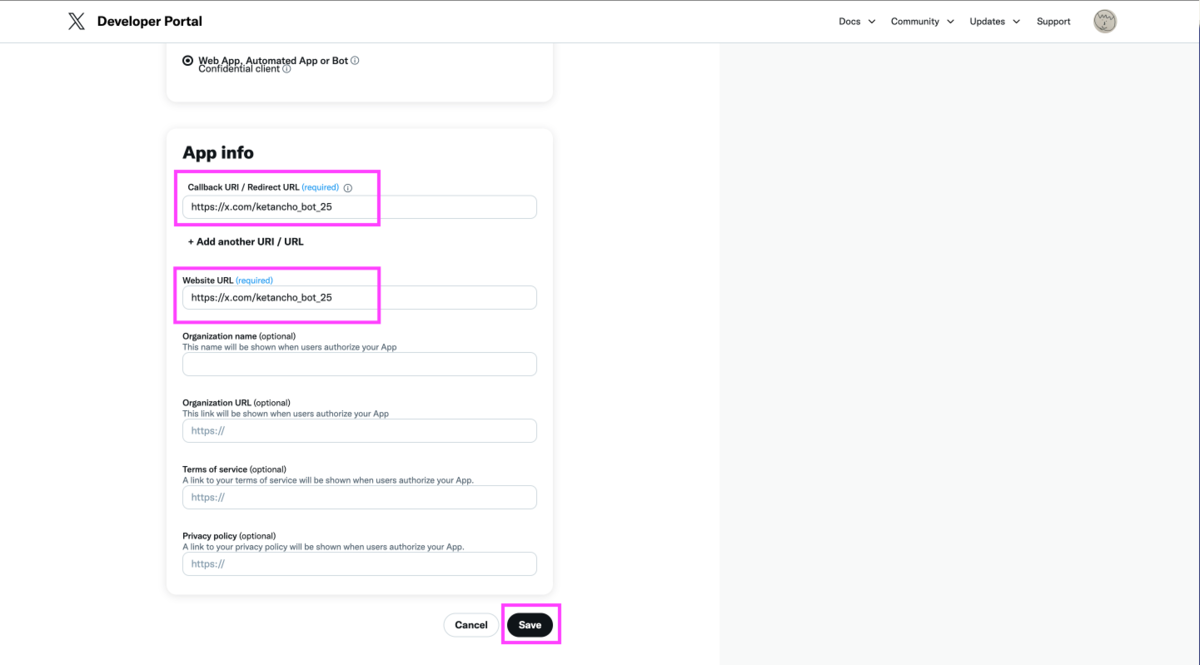Focus the Privacy policy field
1200x665 pixels.
(x=359, y=563)
